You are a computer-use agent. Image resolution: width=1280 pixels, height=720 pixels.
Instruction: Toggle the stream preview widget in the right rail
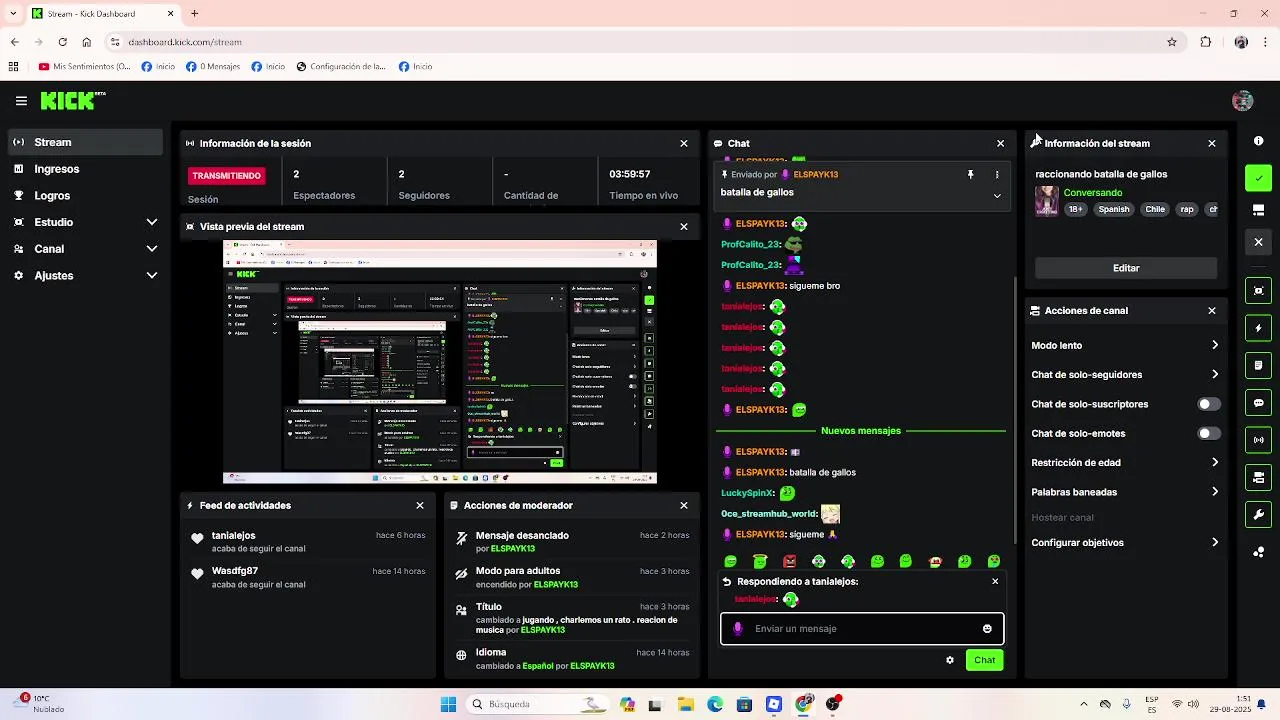tap(1258, 291)
